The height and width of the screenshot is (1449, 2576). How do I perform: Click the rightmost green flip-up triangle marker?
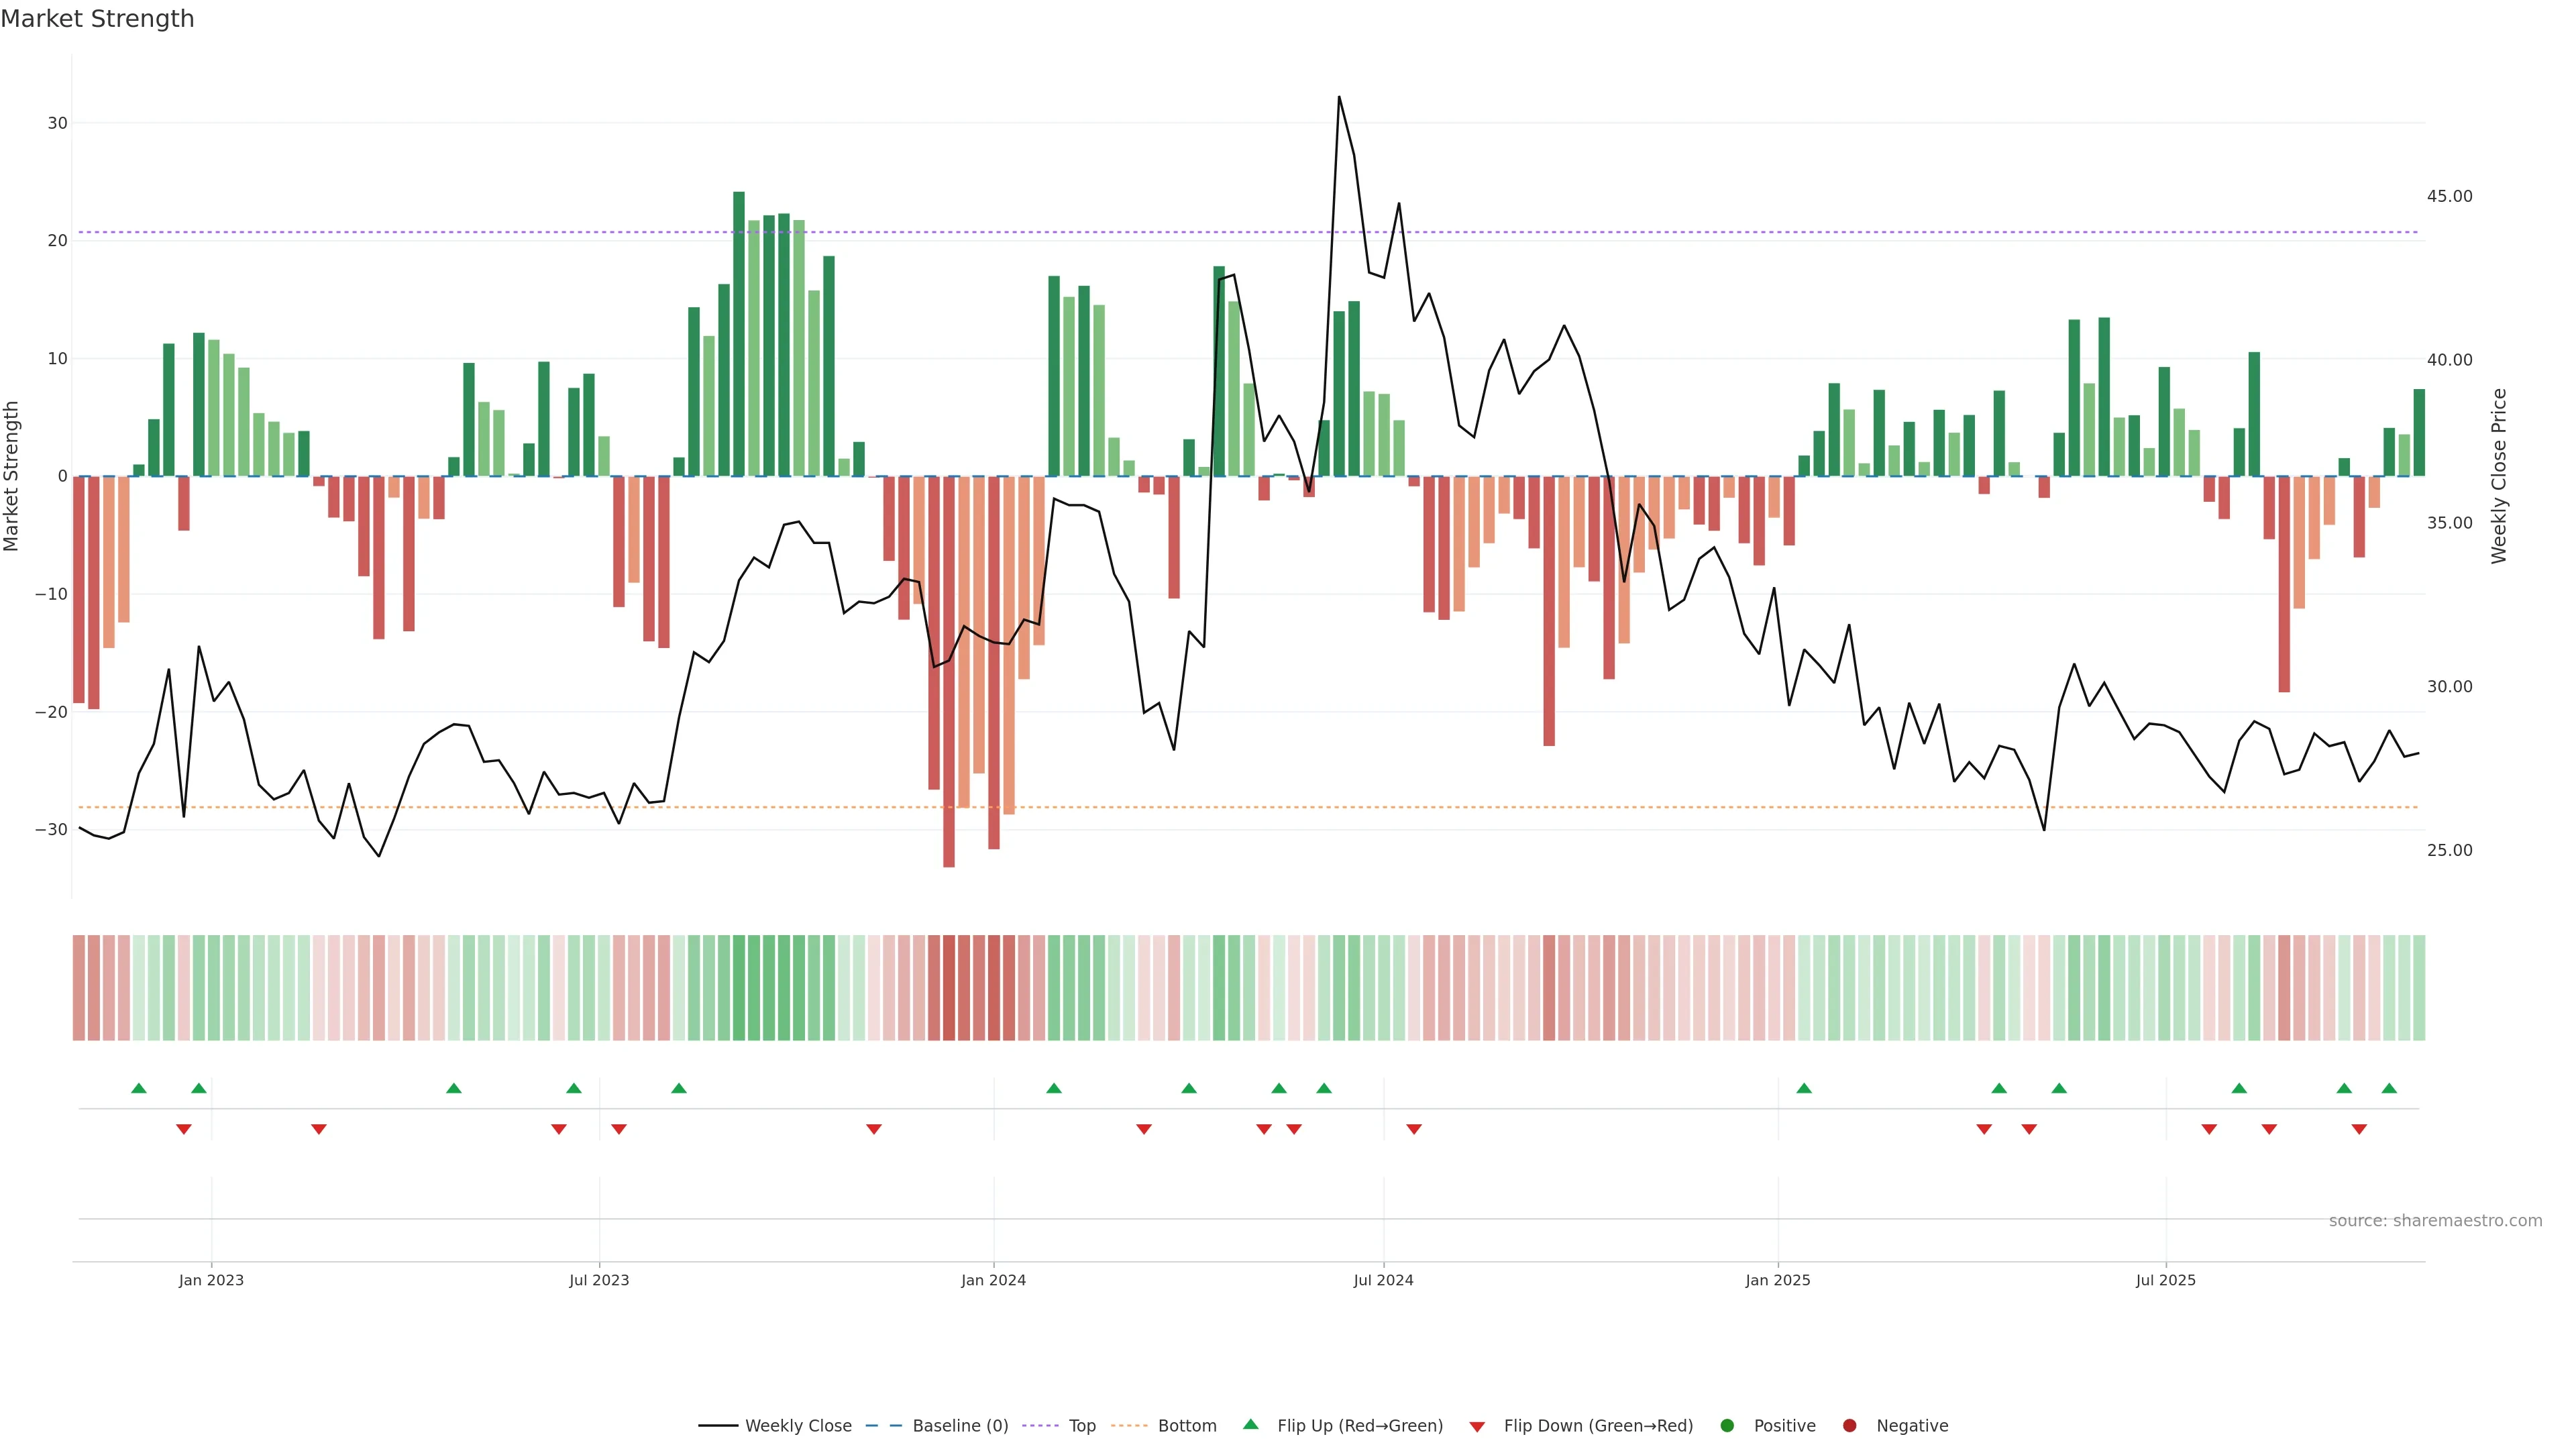(x=2389, y=1088)
